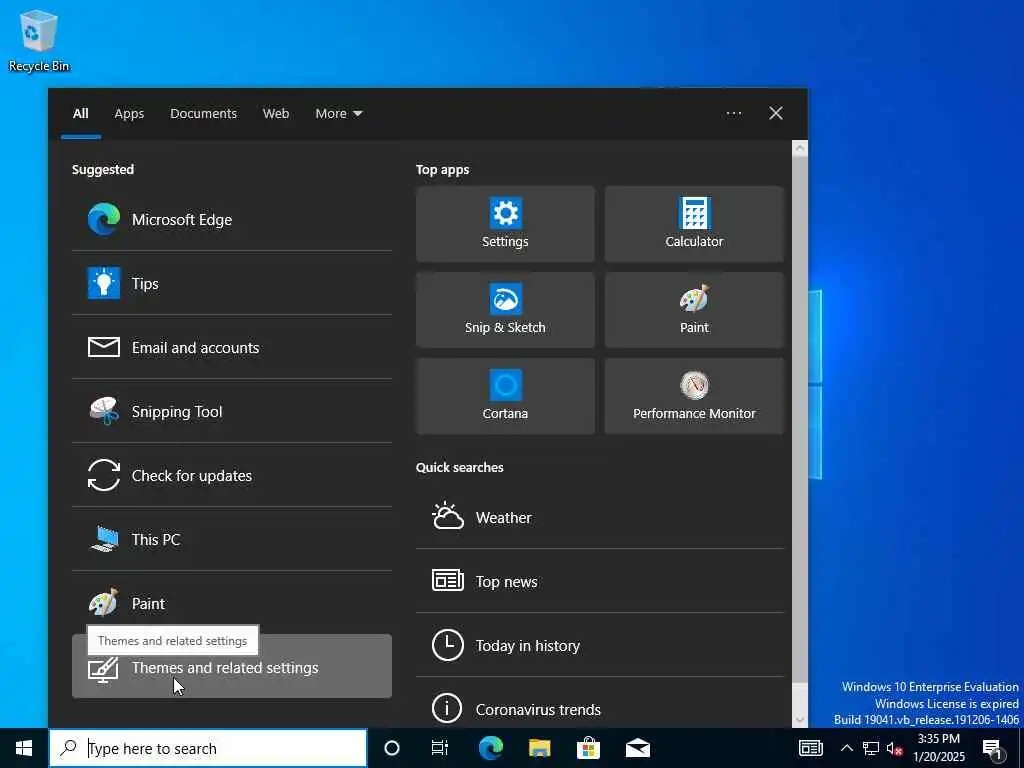Open News and interests taskbar icon

tap(810, 748)
